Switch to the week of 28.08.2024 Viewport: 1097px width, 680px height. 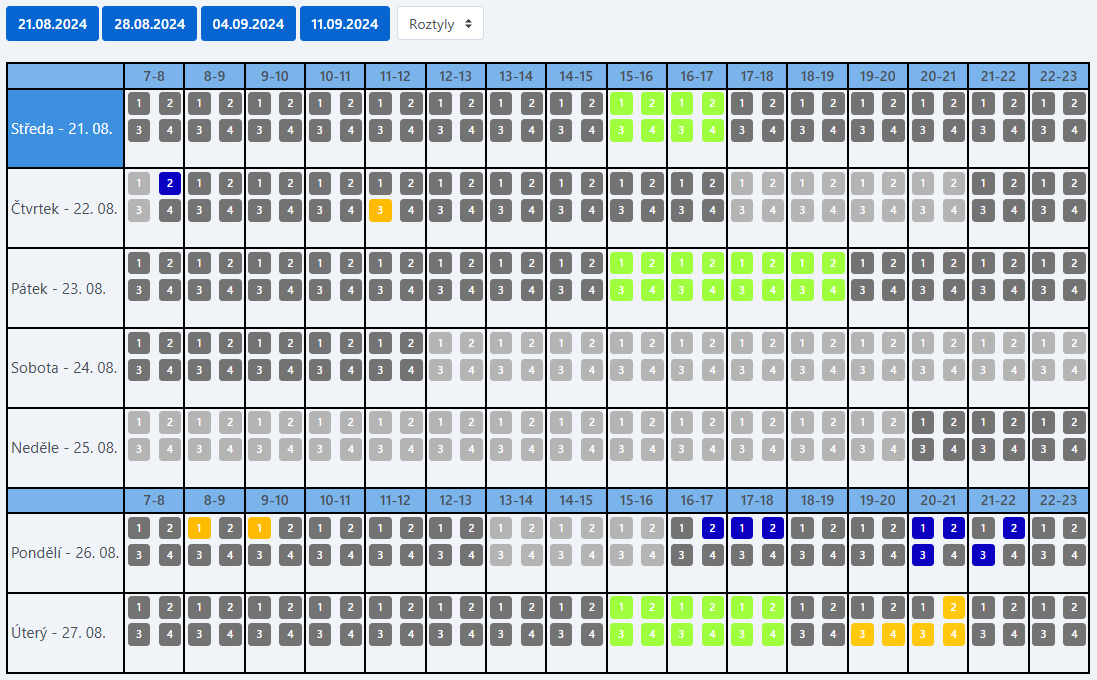tap(148, 24)
